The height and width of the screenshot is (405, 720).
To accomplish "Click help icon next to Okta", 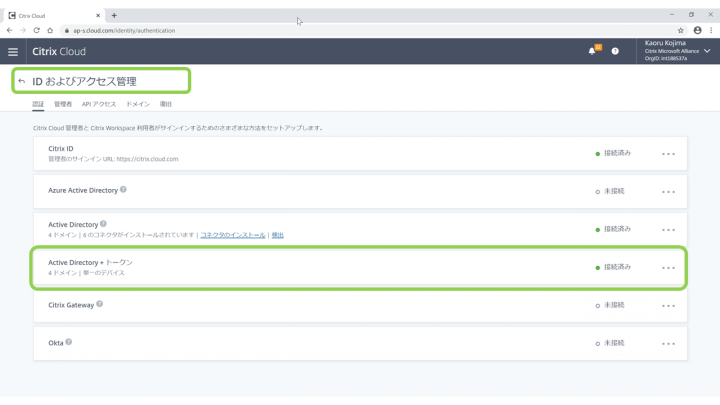I will pyautogui.click(x=69, y=342).
